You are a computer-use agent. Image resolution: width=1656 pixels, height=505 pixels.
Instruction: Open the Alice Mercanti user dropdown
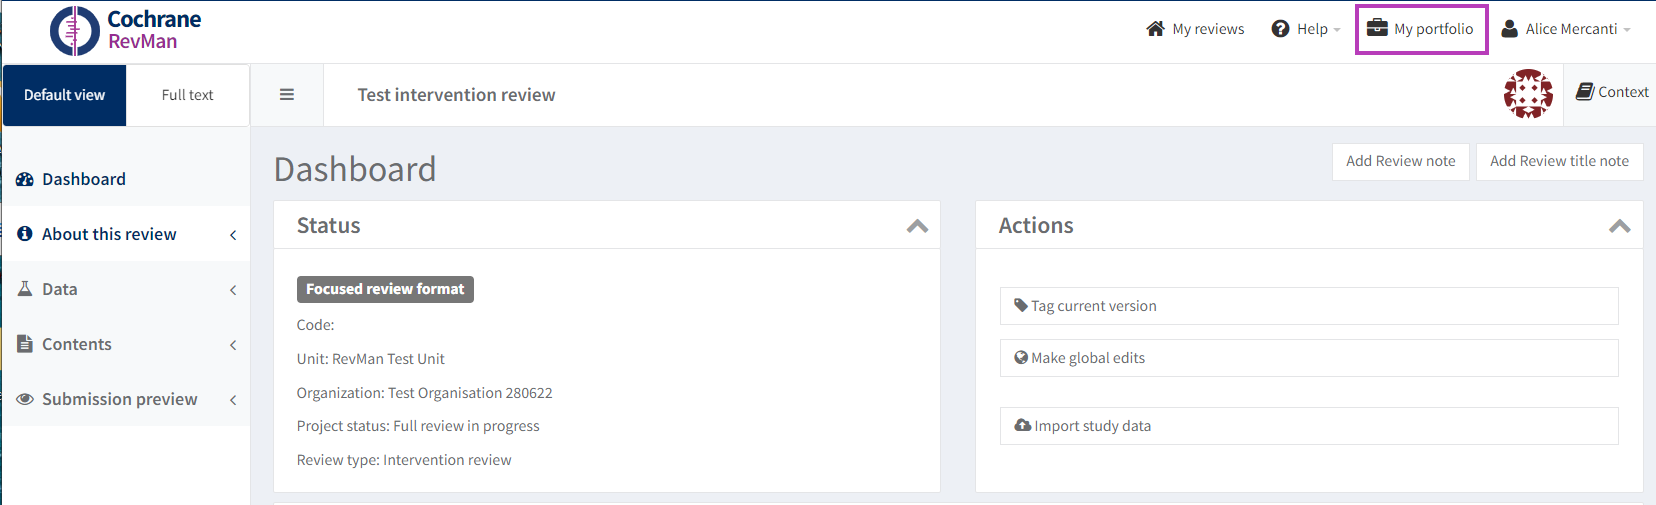coord(1566,29)
